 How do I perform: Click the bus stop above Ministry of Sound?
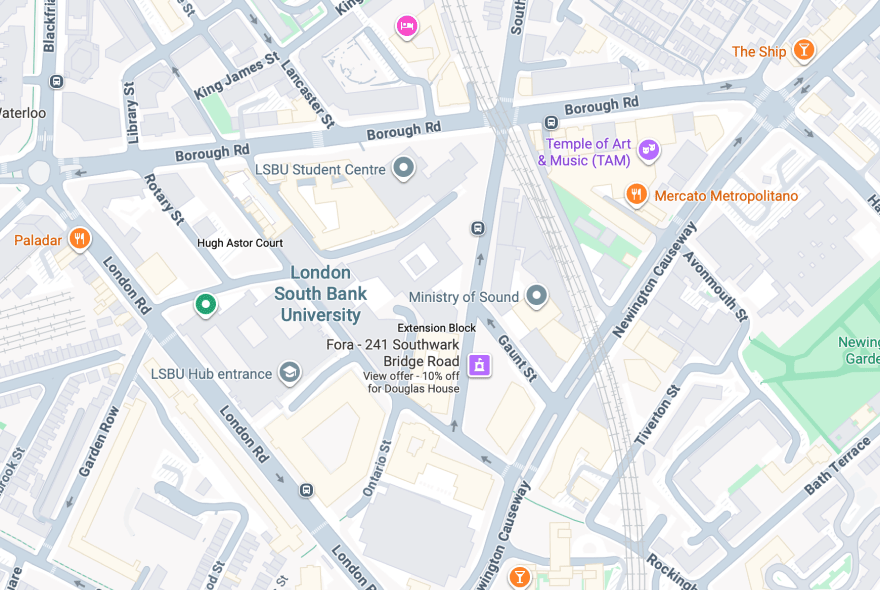[478, 228]
